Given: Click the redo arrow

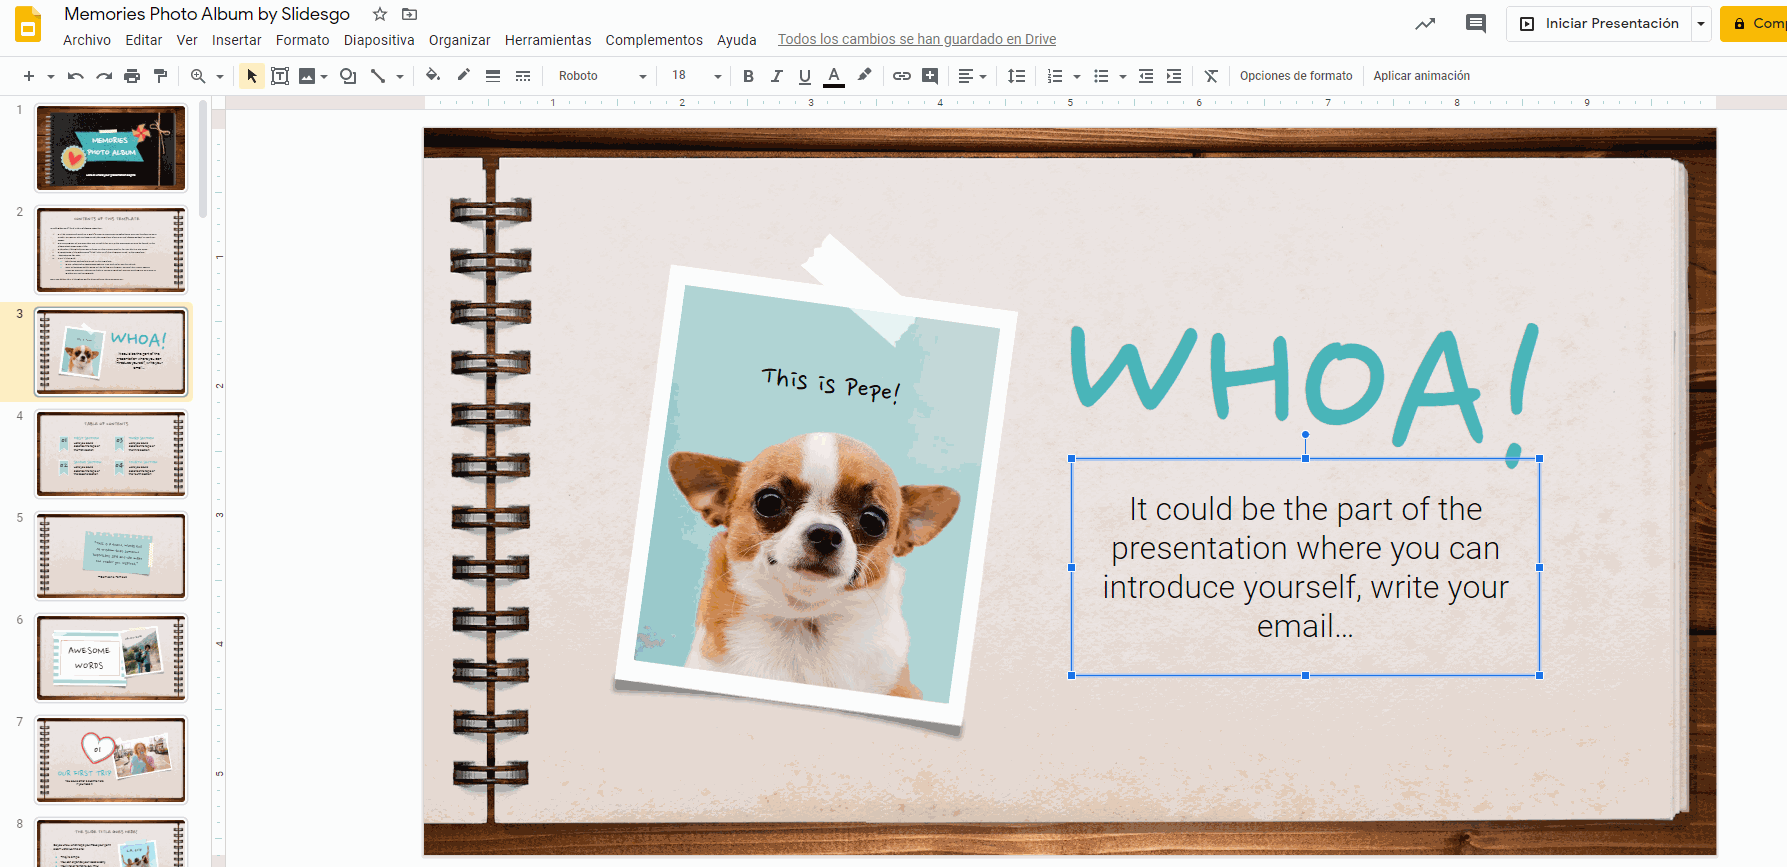Looking at the screenshot, I should pos(103,76).
